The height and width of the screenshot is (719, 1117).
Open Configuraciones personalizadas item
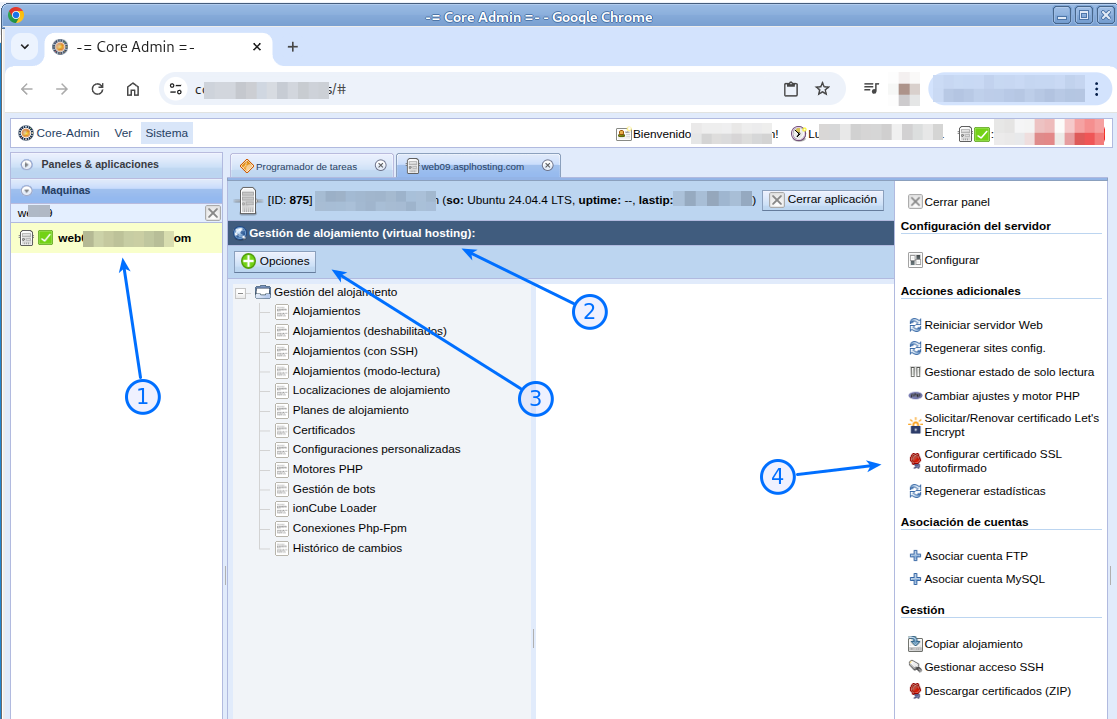tap(376, 450)
